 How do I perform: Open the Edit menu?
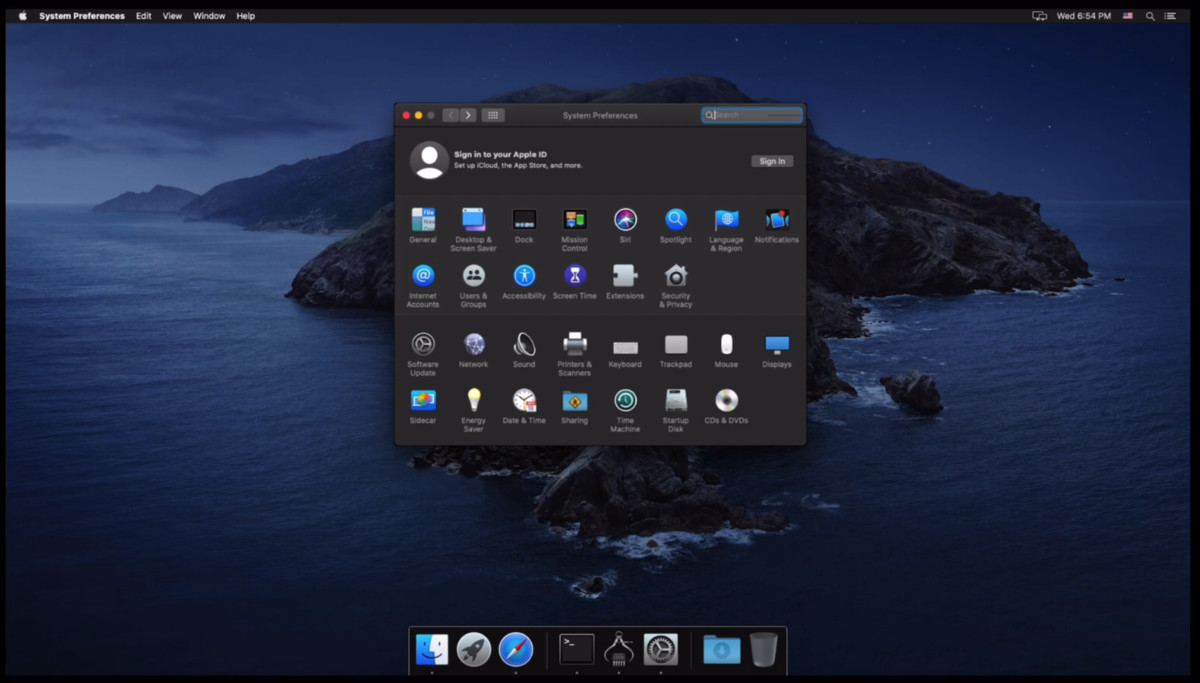point(144,16)
